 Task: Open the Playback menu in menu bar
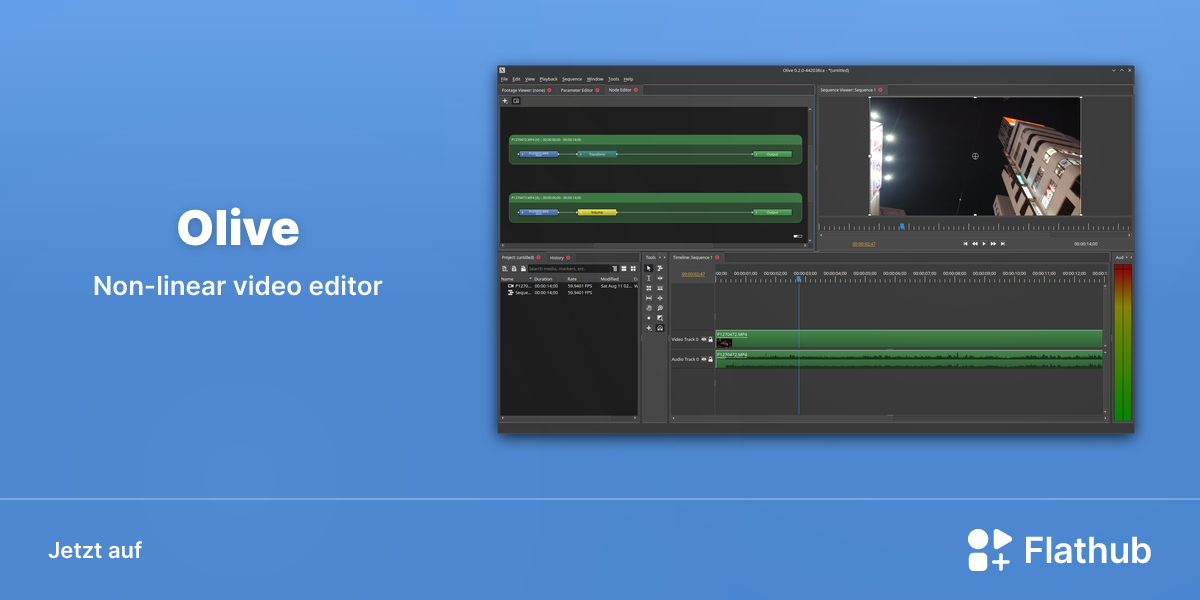[548, 79]
